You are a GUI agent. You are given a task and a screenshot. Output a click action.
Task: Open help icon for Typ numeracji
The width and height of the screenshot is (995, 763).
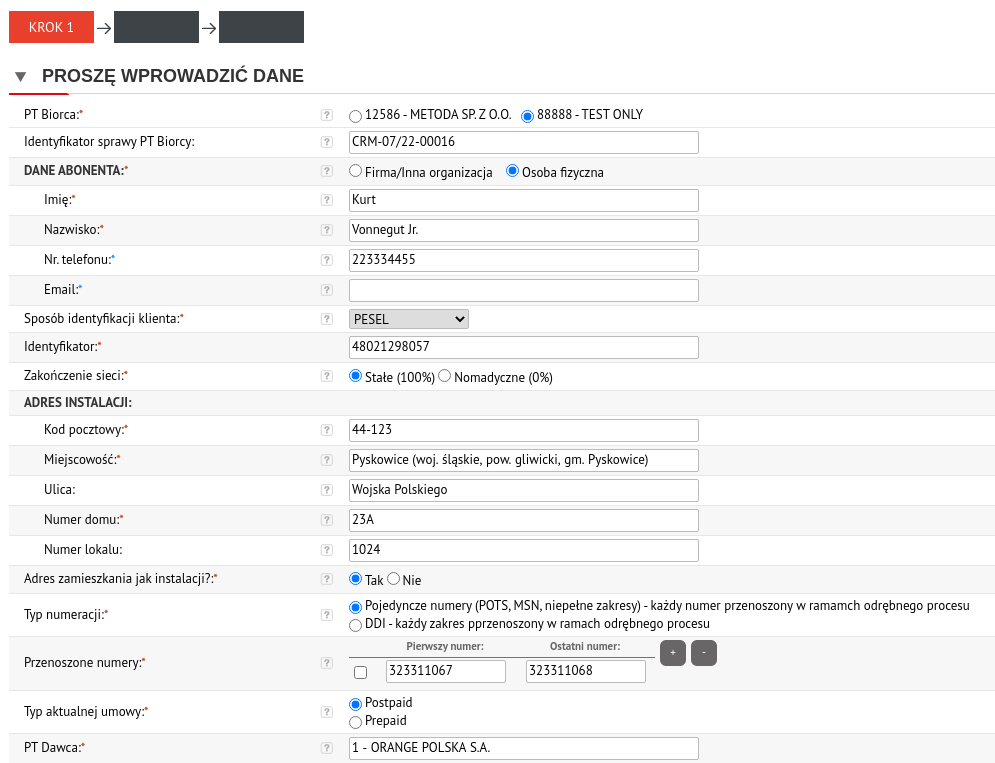pyautogui.click(x=327, y=614)
